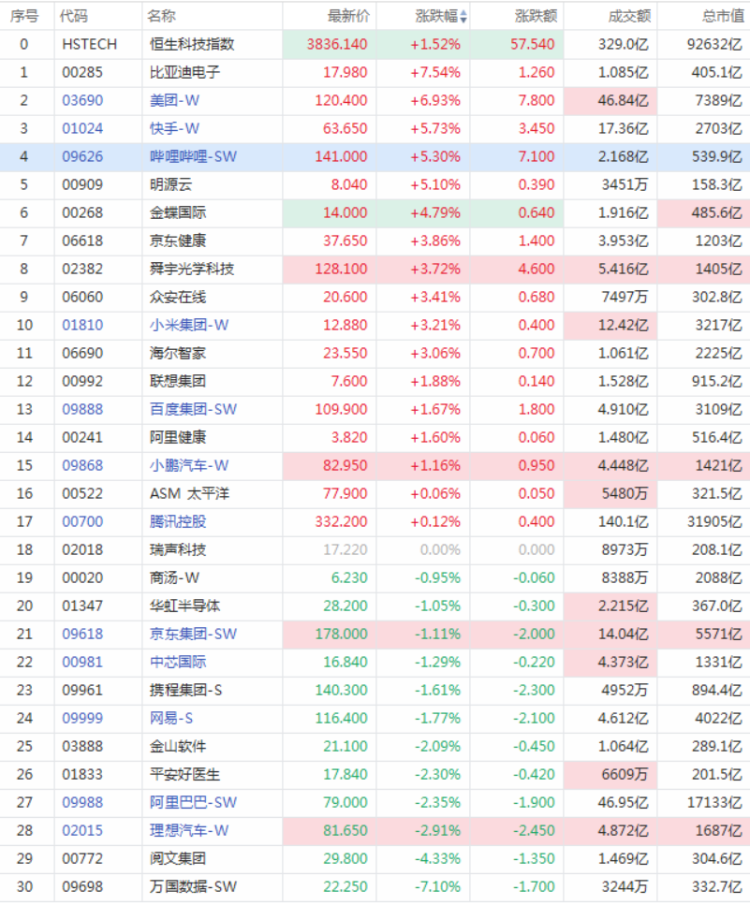This screenshot has width=750, height=905.
Task: Click the 代码 column header
Action: 74,16
